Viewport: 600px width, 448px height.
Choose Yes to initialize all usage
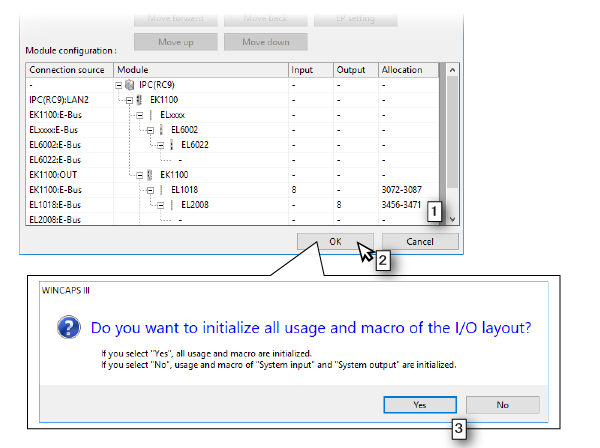click(421, 403)
